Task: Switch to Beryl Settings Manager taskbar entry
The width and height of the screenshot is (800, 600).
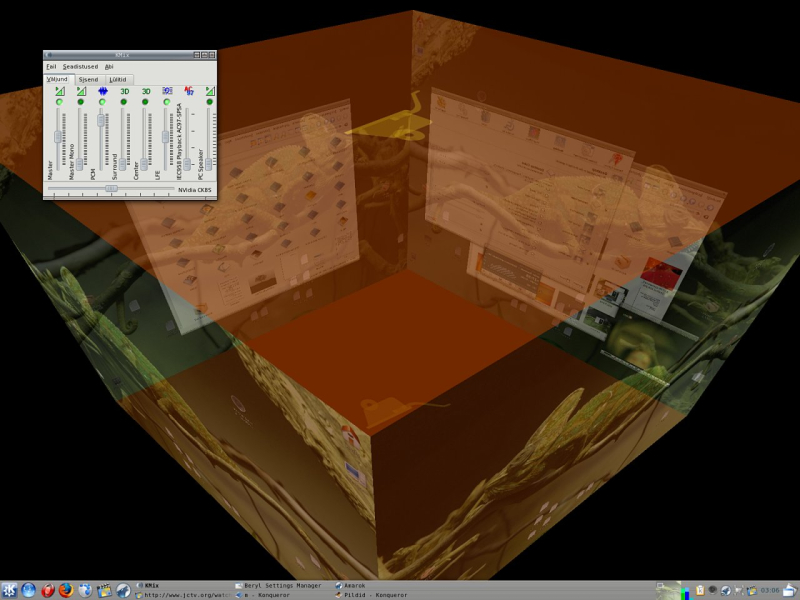Action: (282, 586)
